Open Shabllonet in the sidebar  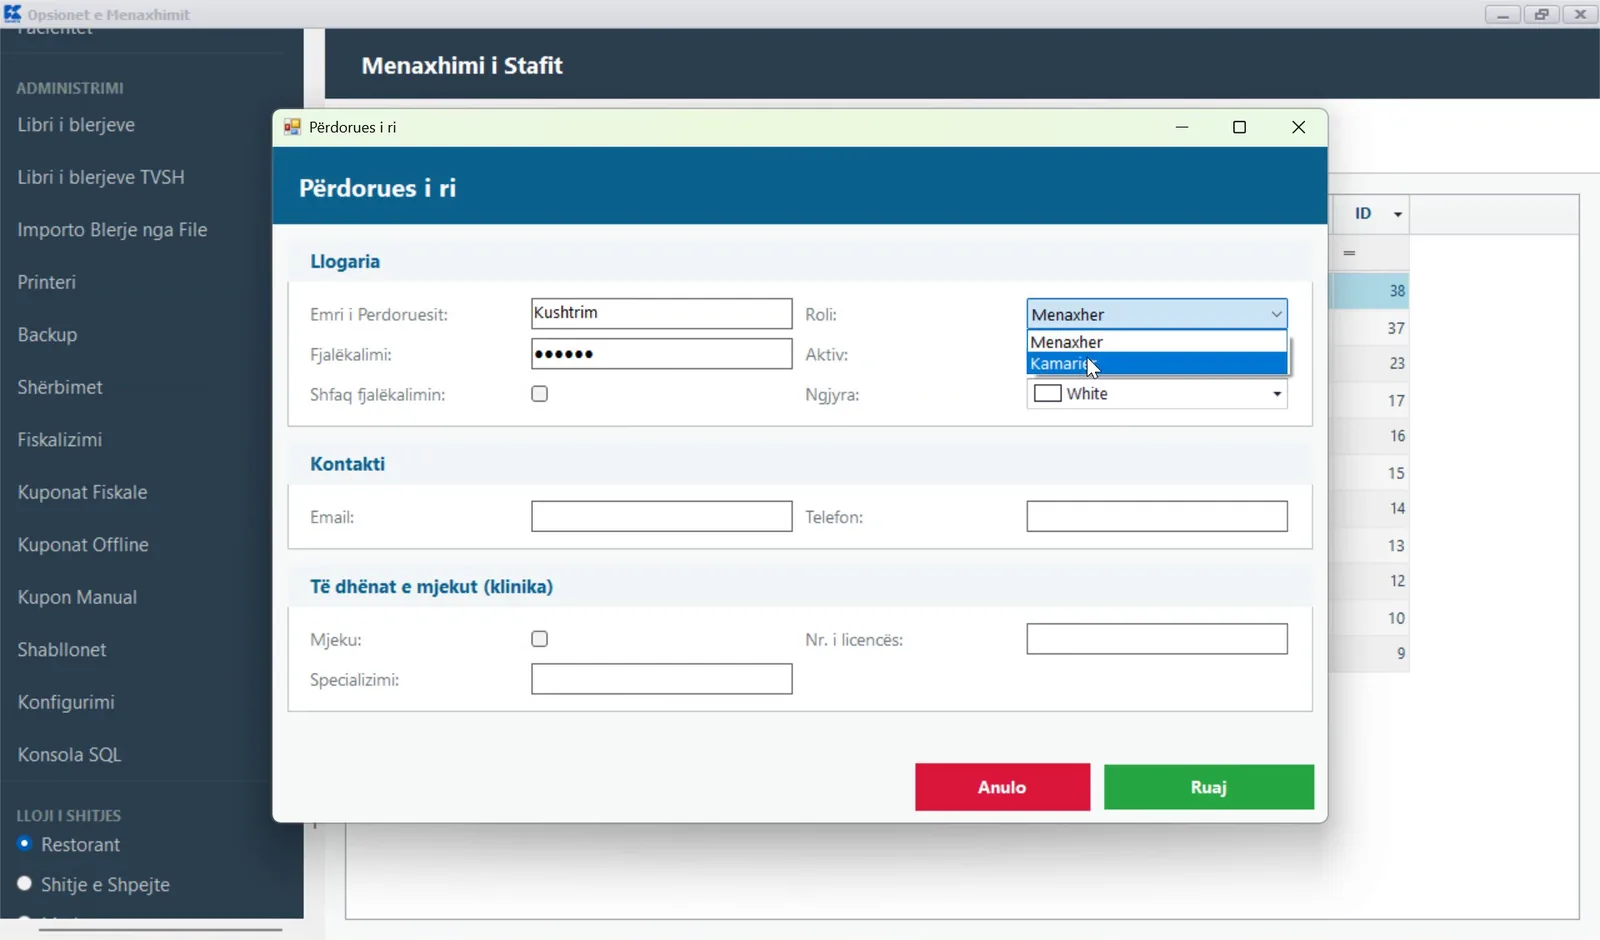tap(62, 650)
